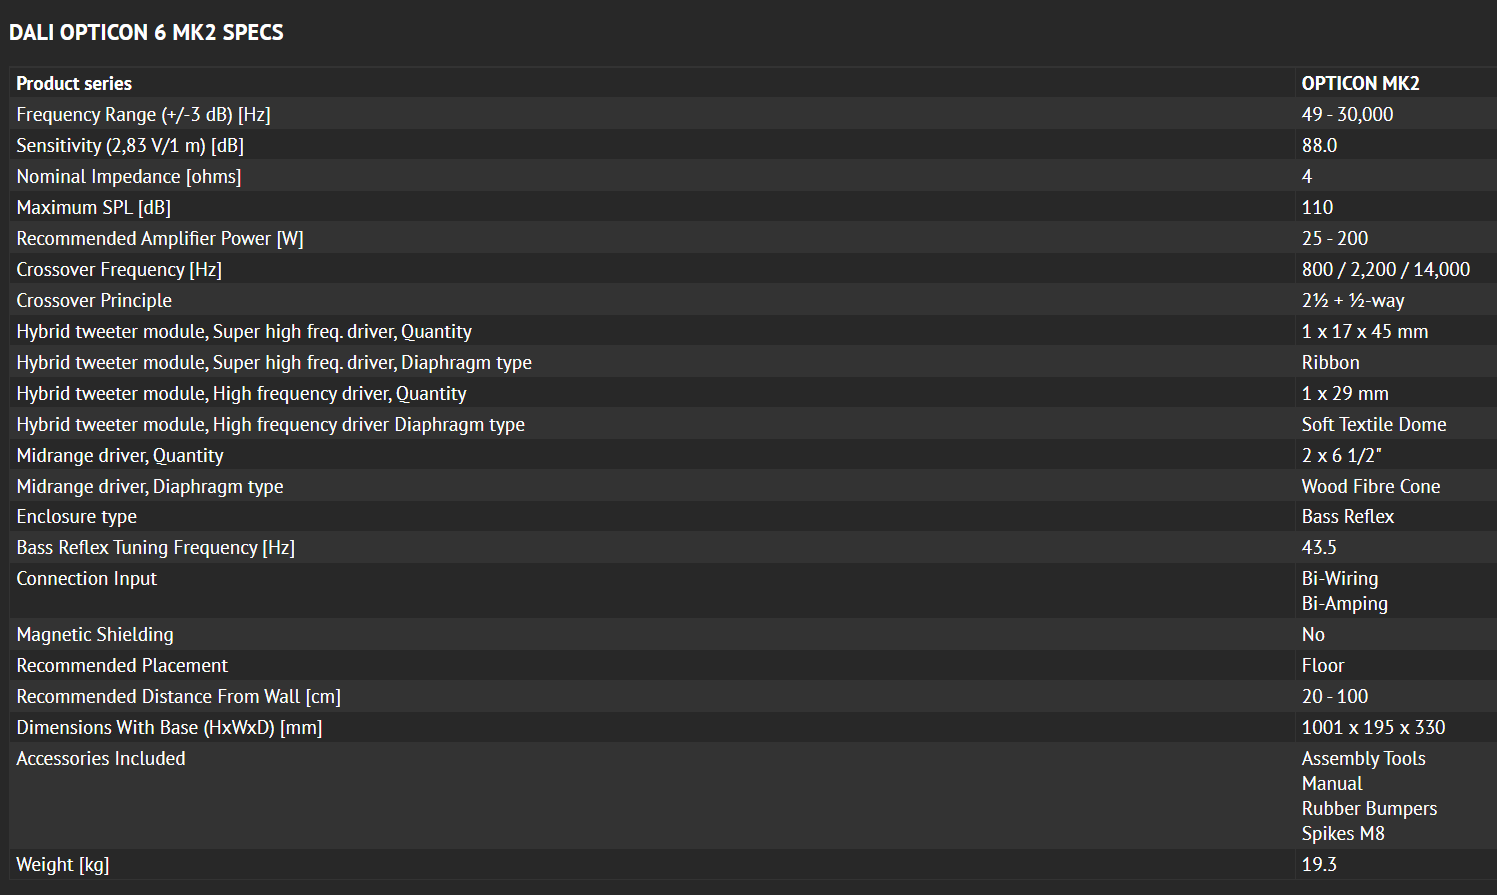Click the Bass Reflex Tuning Frequency label
Screen dimensions: 1497x895
tap(155, 548)
